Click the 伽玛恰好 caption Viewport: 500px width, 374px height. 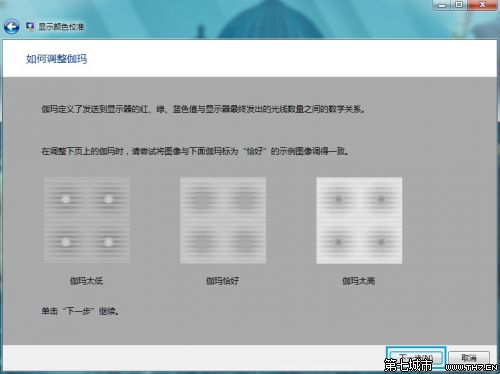[222, 281]
